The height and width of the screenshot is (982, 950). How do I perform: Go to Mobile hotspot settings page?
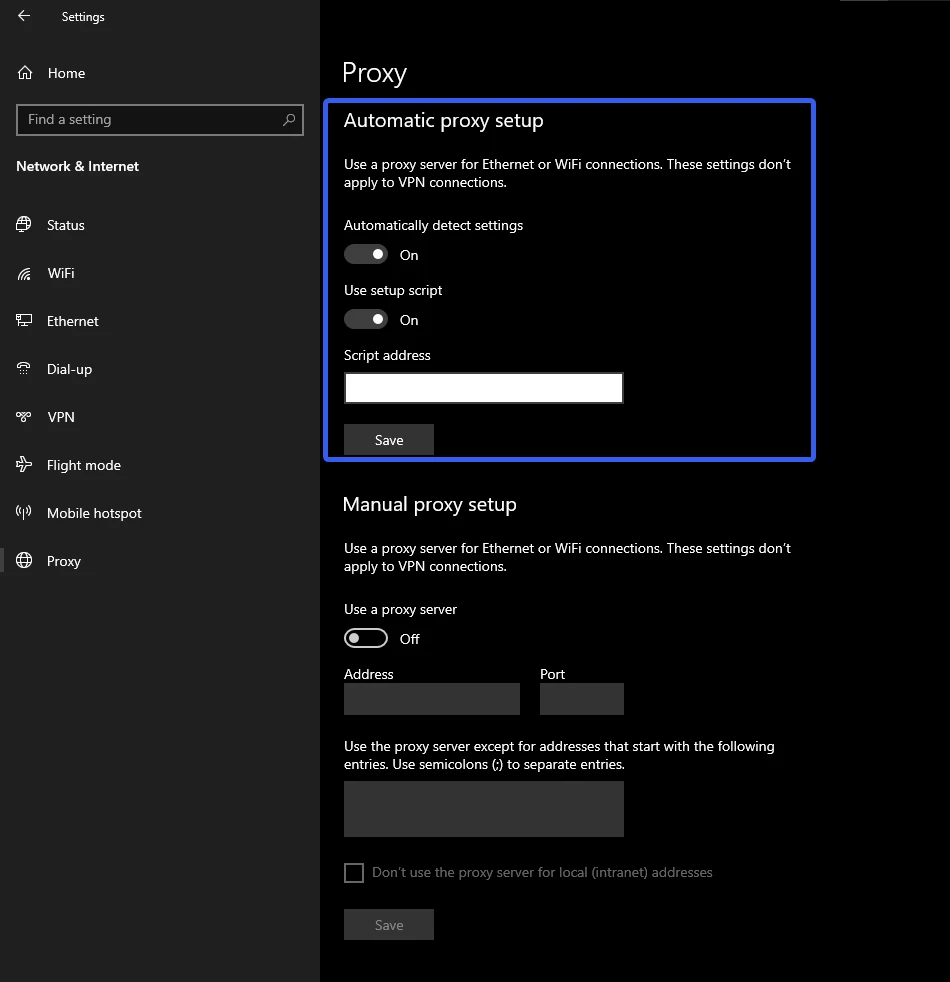click(94, 513)
